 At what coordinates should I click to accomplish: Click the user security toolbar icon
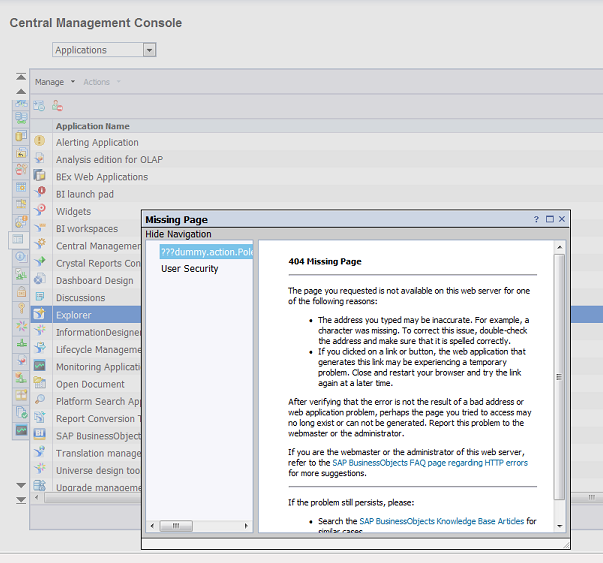57,106
